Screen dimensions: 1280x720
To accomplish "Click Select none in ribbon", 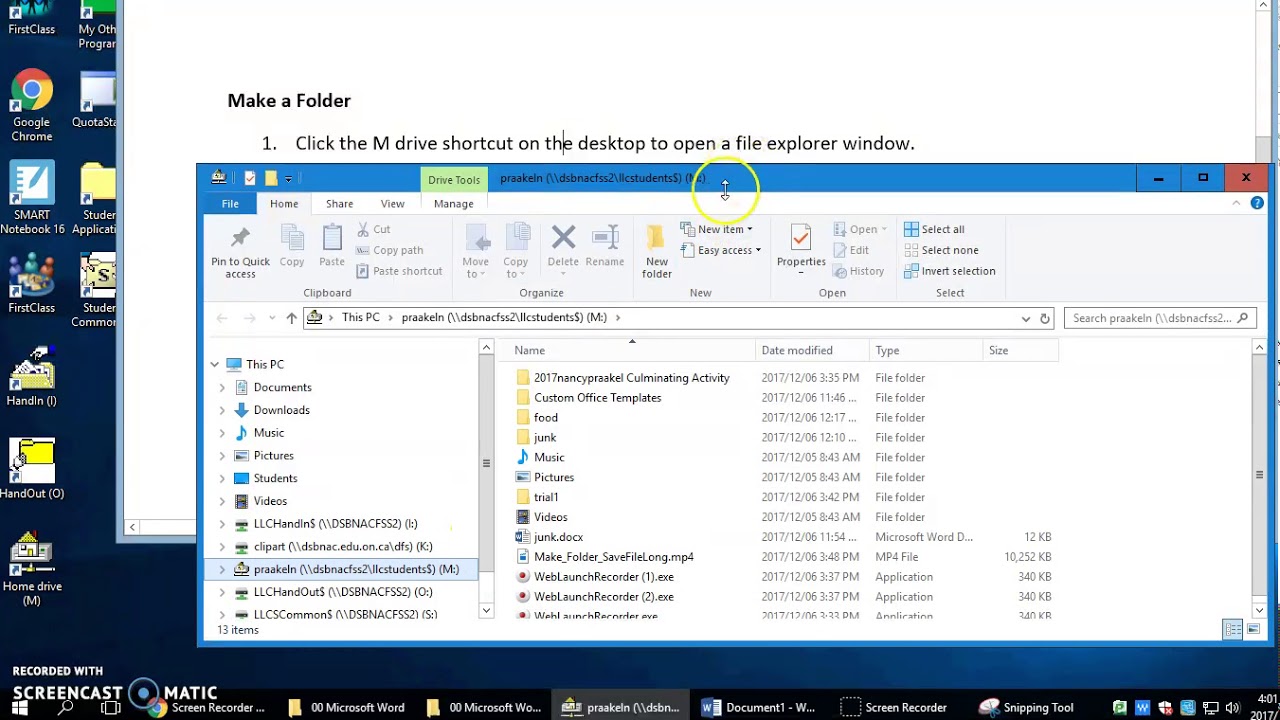I will [941, 250].
